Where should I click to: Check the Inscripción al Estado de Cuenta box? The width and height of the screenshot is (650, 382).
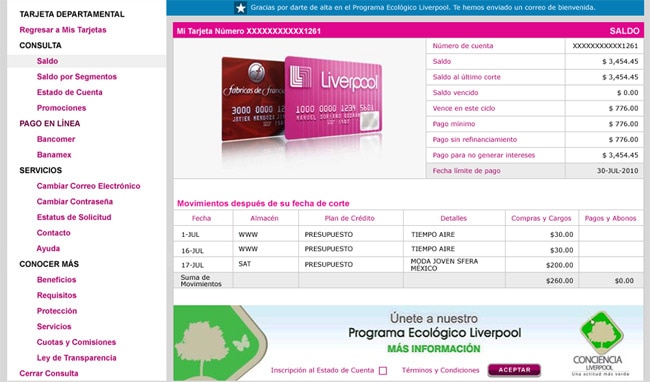pos(383,370)
